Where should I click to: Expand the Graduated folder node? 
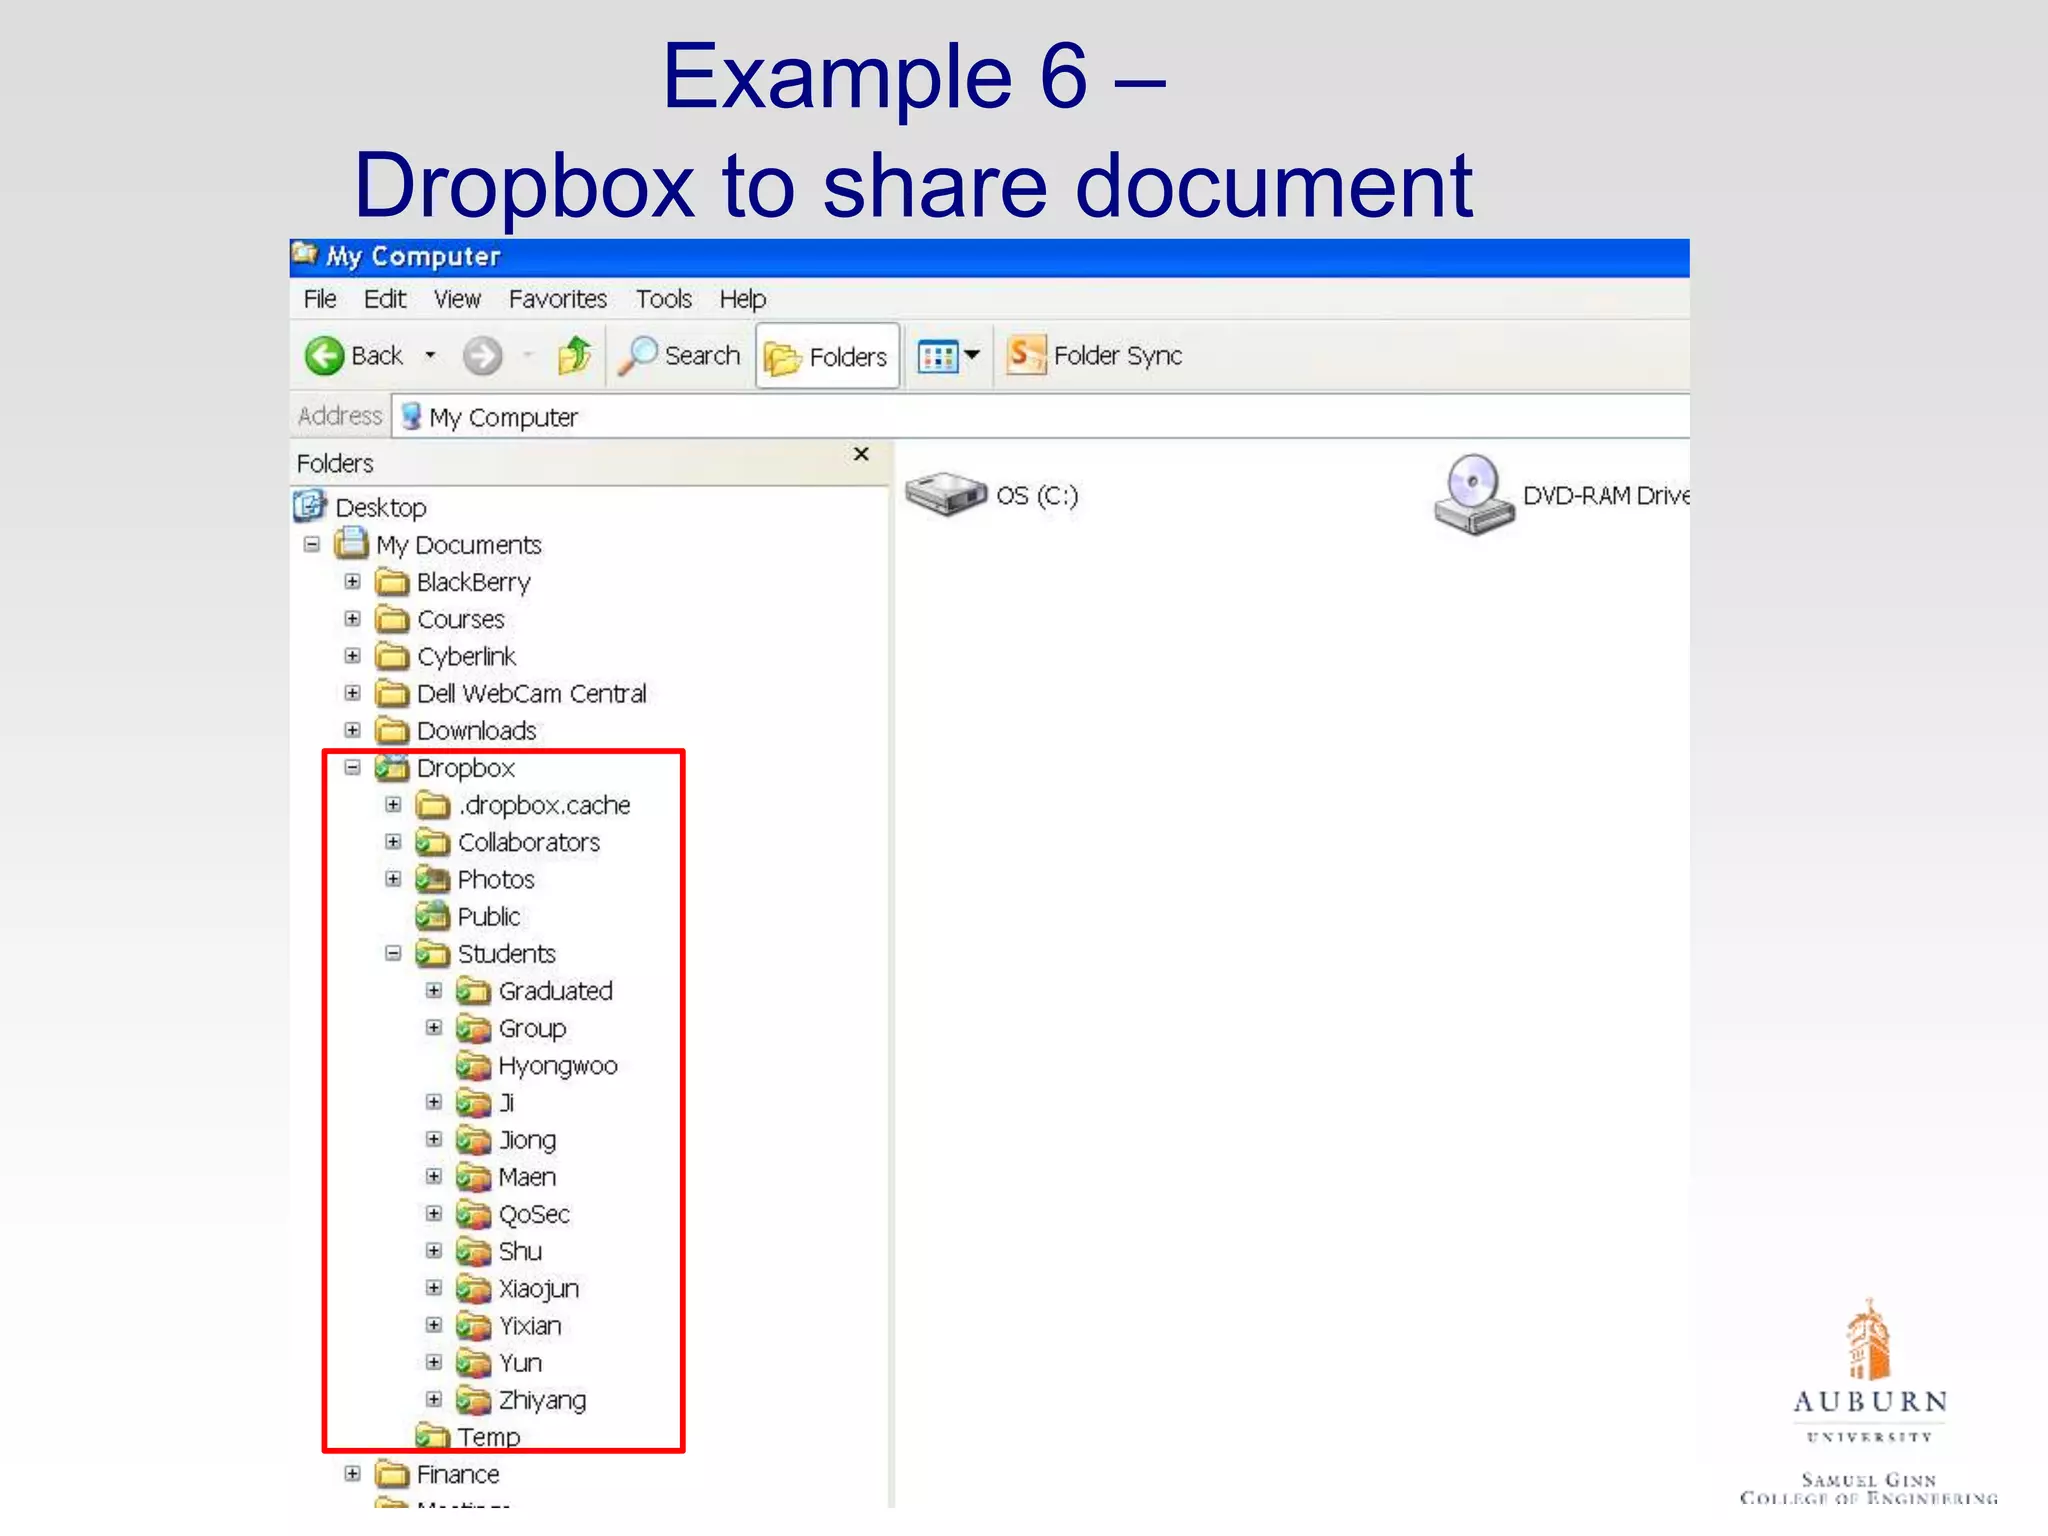click(x=434, y=991)
